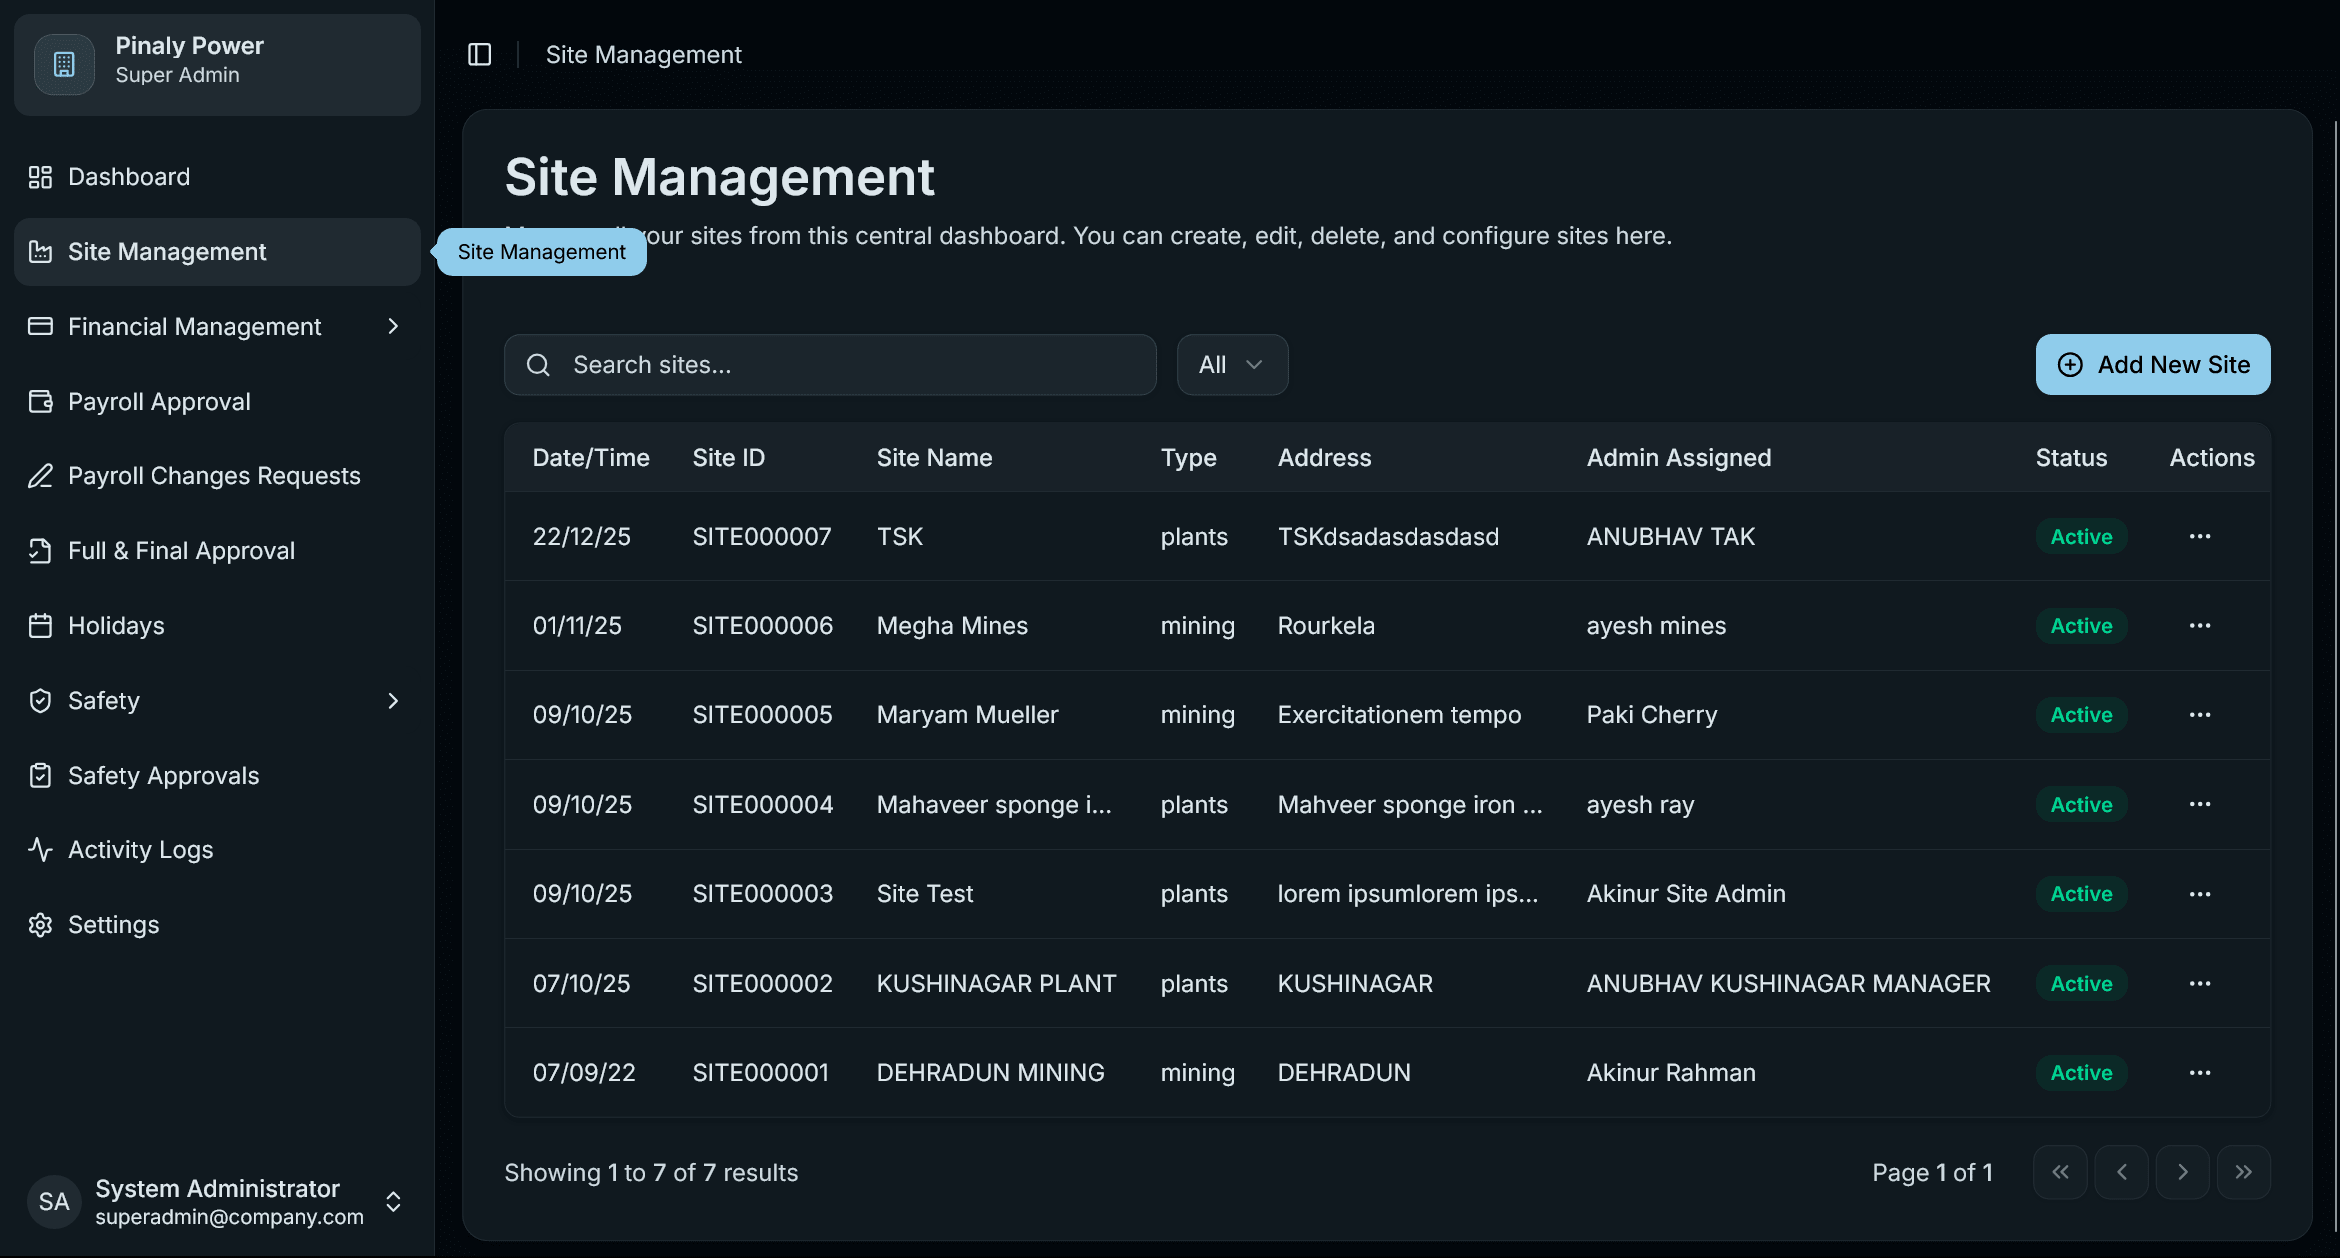Open Payroll Changes Requests
The image size is (2340, 1258).
pos(217,476)
